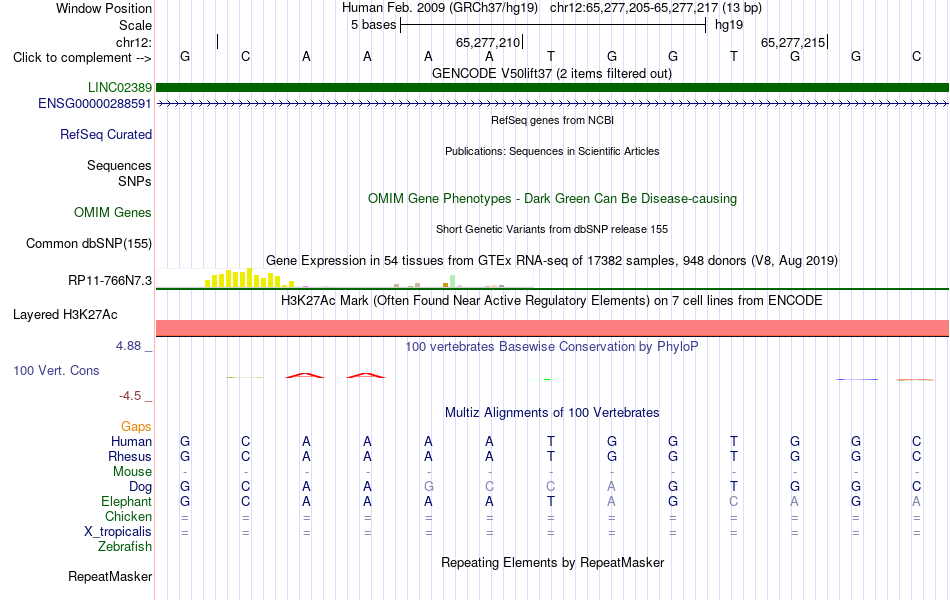Click the hg19 label beside the scale bar
This screenshot has width=950, height=600.
729,25
